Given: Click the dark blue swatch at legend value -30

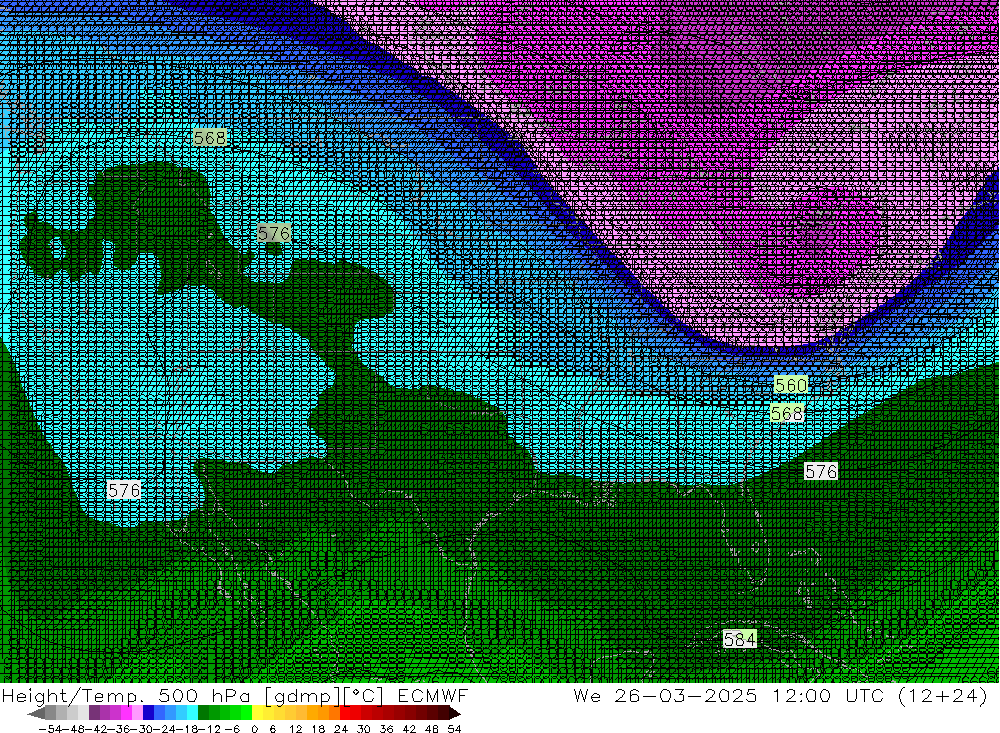Looking at the screenshot, I should 149,713.
